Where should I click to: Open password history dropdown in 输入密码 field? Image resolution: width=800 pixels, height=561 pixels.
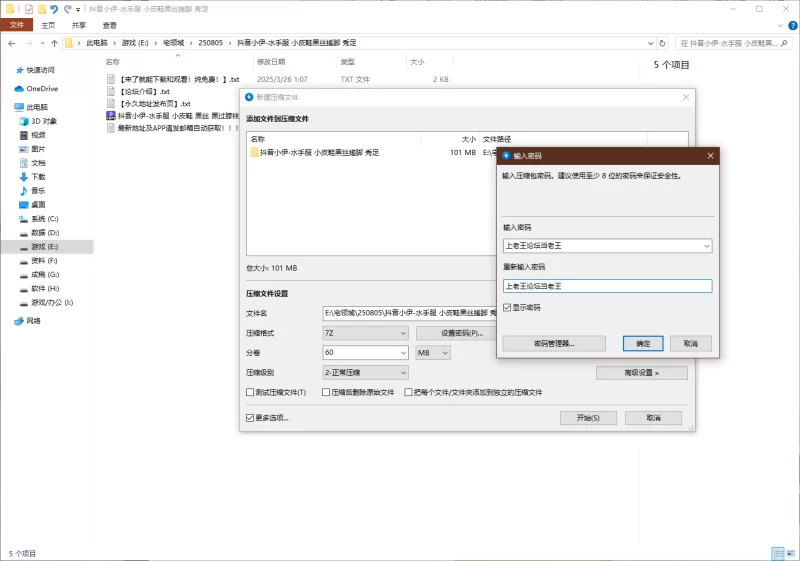(x=707, y=246)
